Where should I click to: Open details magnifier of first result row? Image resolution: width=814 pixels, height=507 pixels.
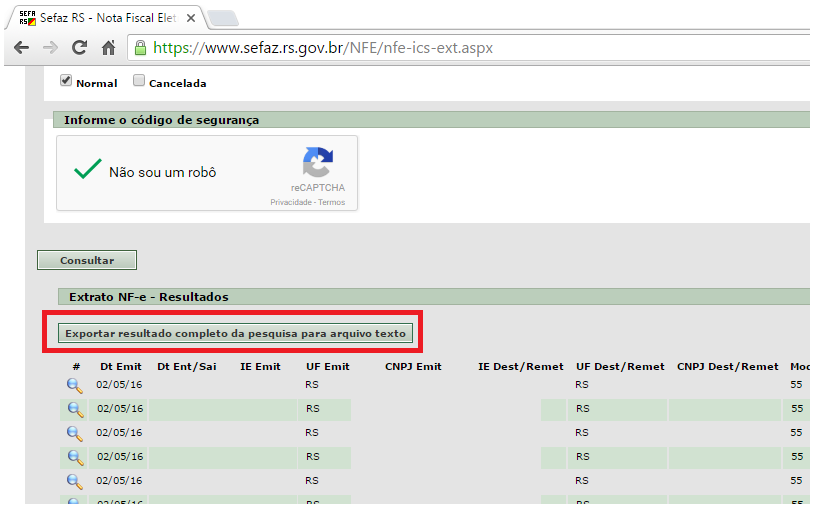tap(75, 386)
